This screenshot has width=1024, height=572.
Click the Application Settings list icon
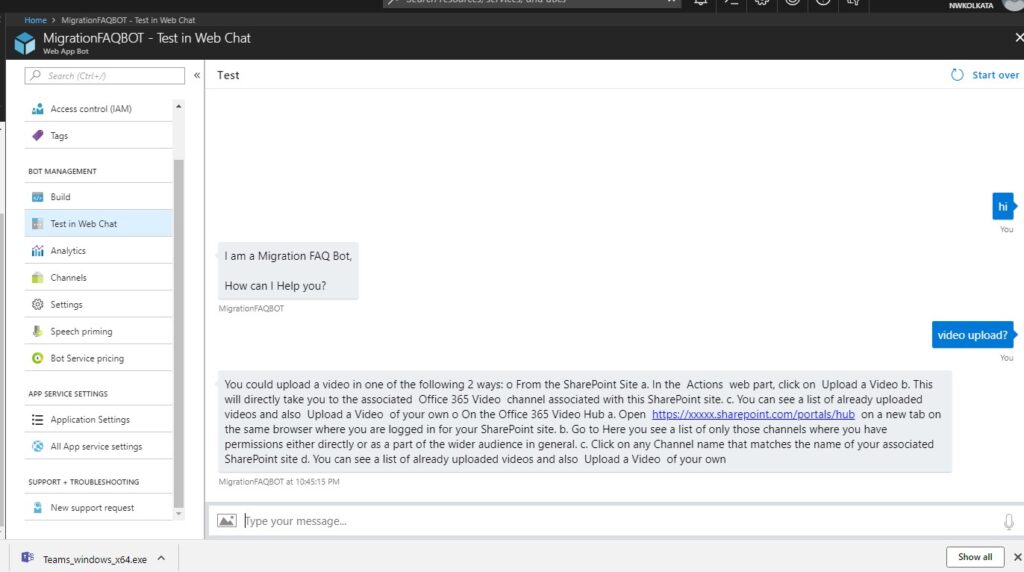pos(37,419)
